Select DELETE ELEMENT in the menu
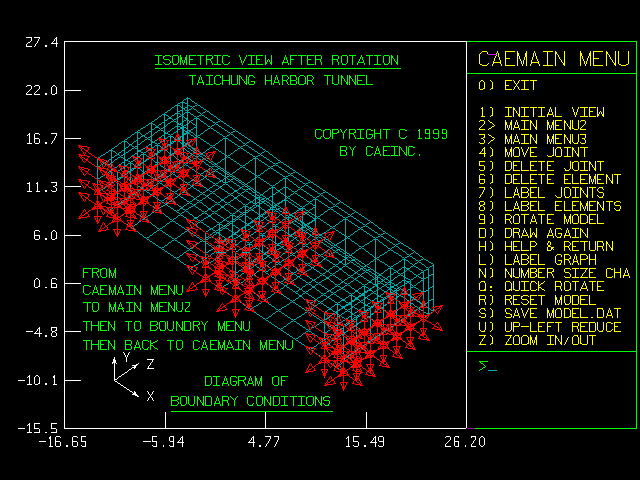 coord(547,179)
